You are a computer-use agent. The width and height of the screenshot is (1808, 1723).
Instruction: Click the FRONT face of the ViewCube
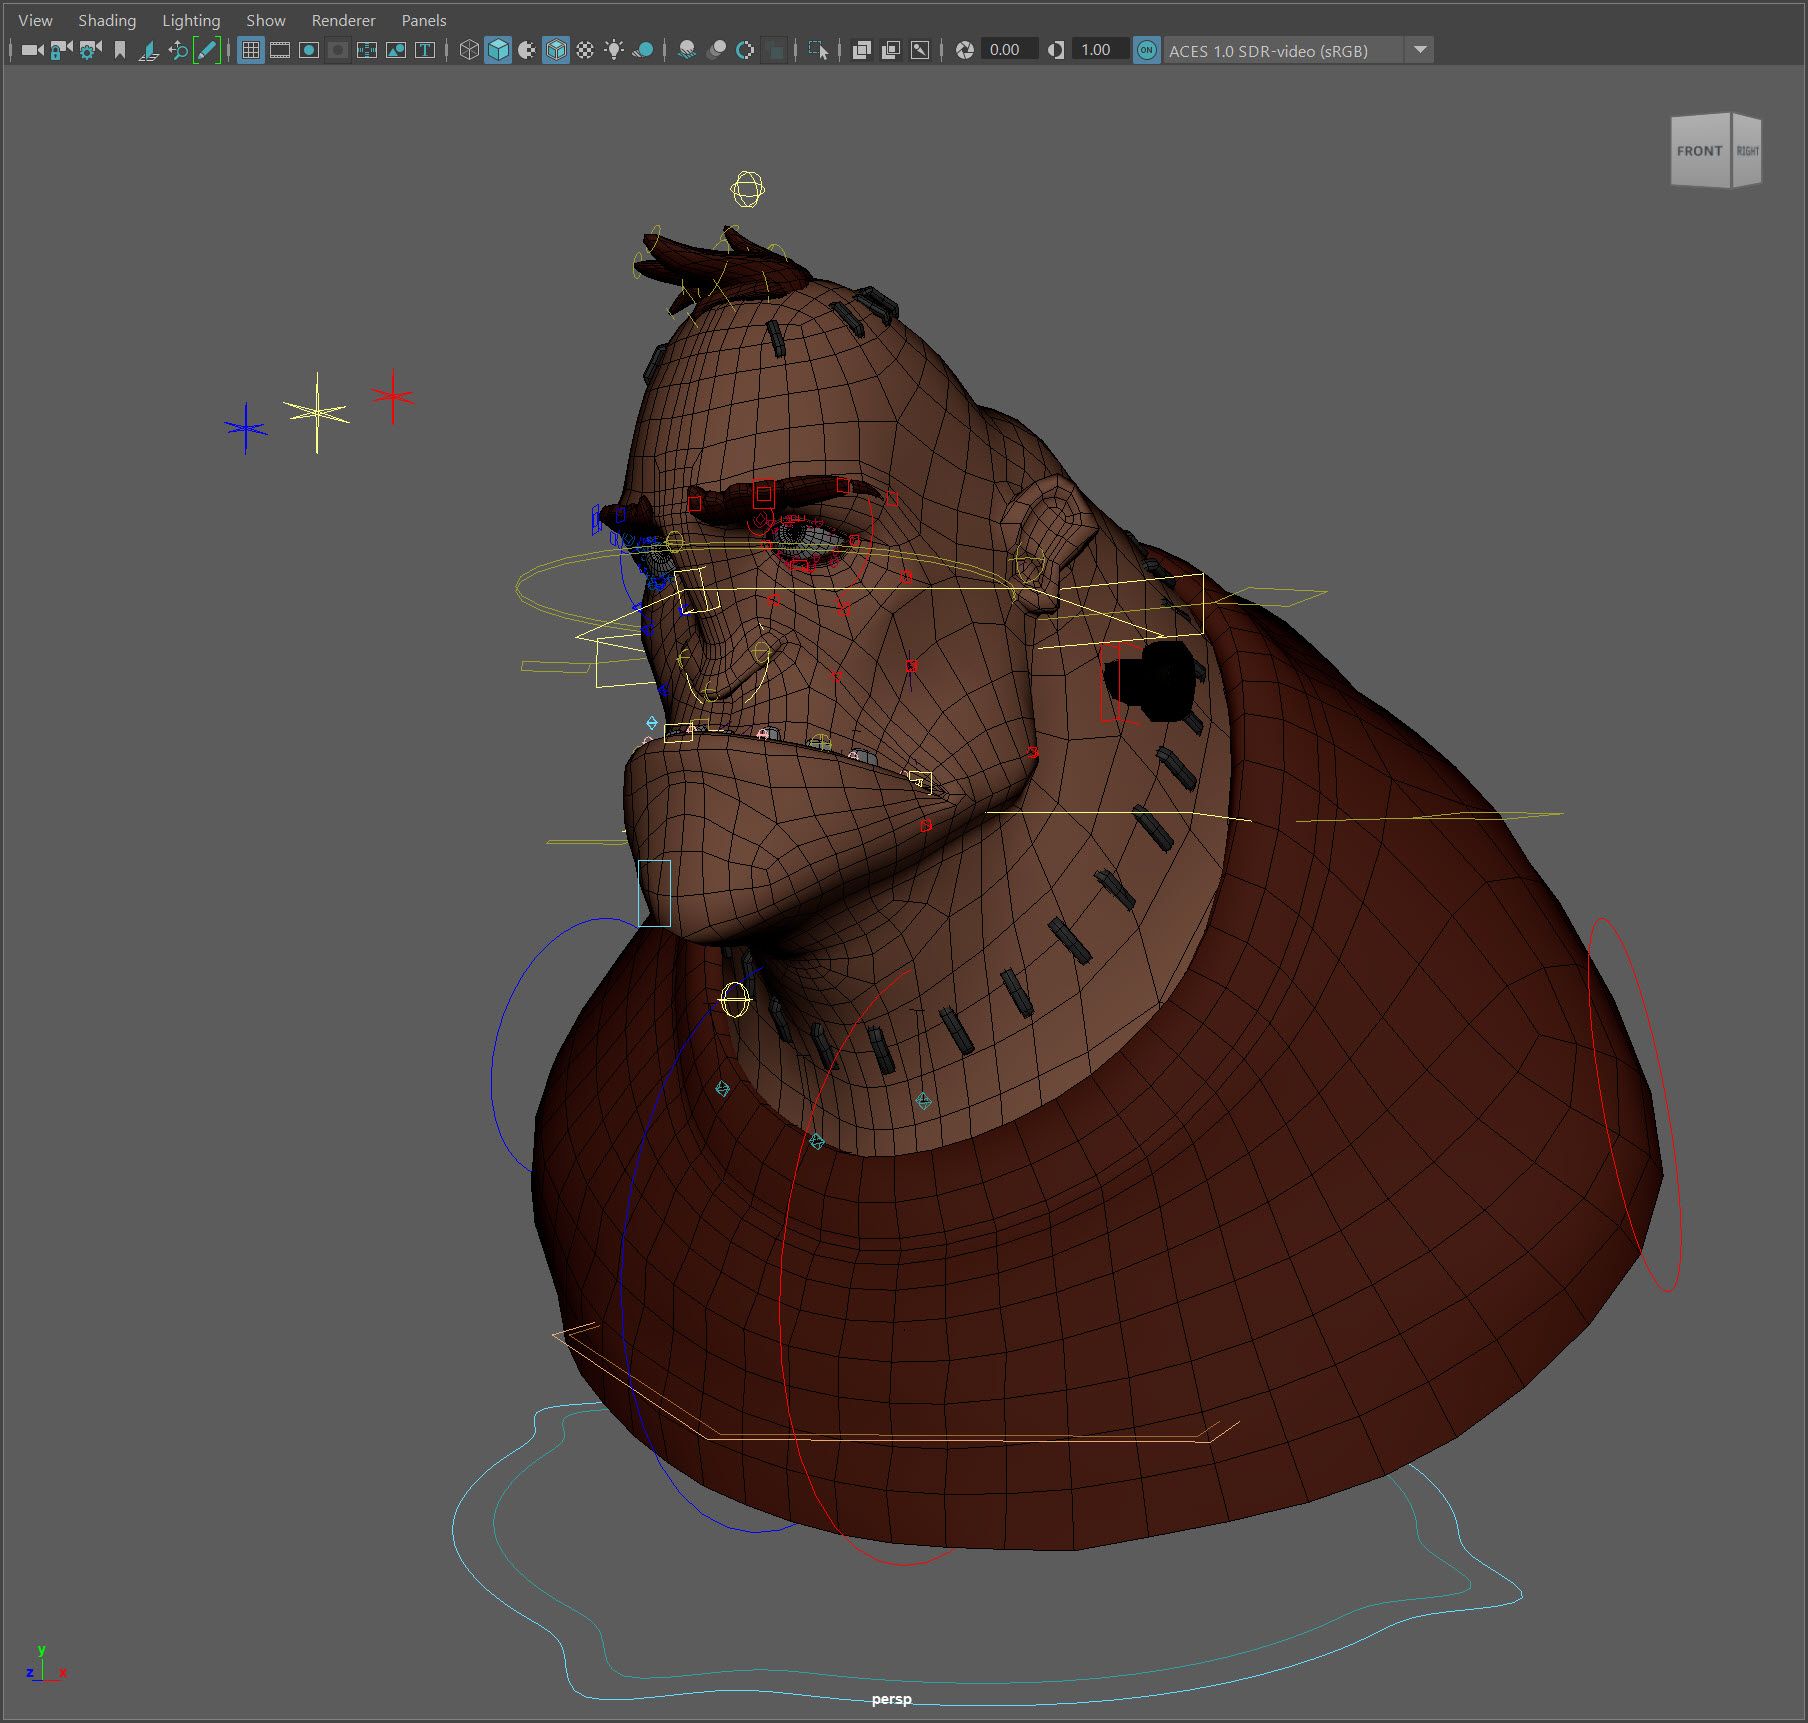[1699, 151]
